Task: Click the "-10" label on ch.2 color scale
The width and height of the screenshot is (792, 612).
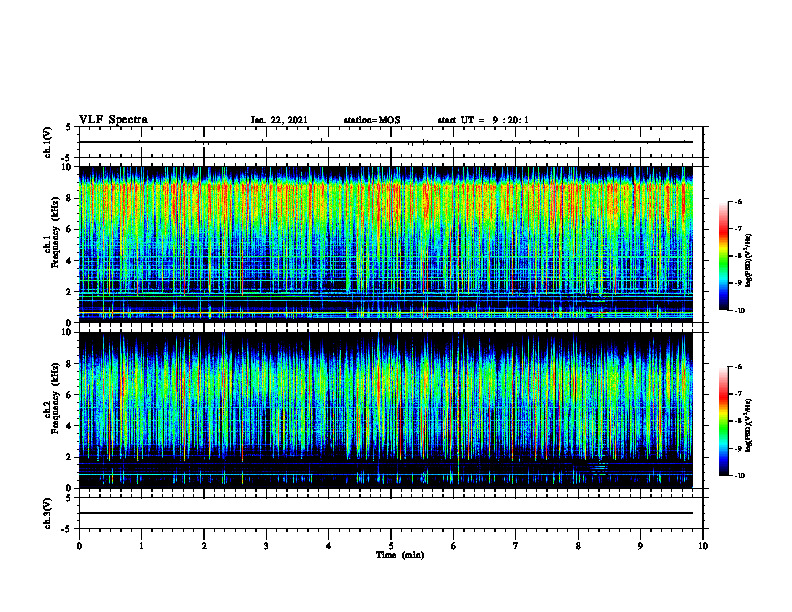Action: tap(739, 476)
